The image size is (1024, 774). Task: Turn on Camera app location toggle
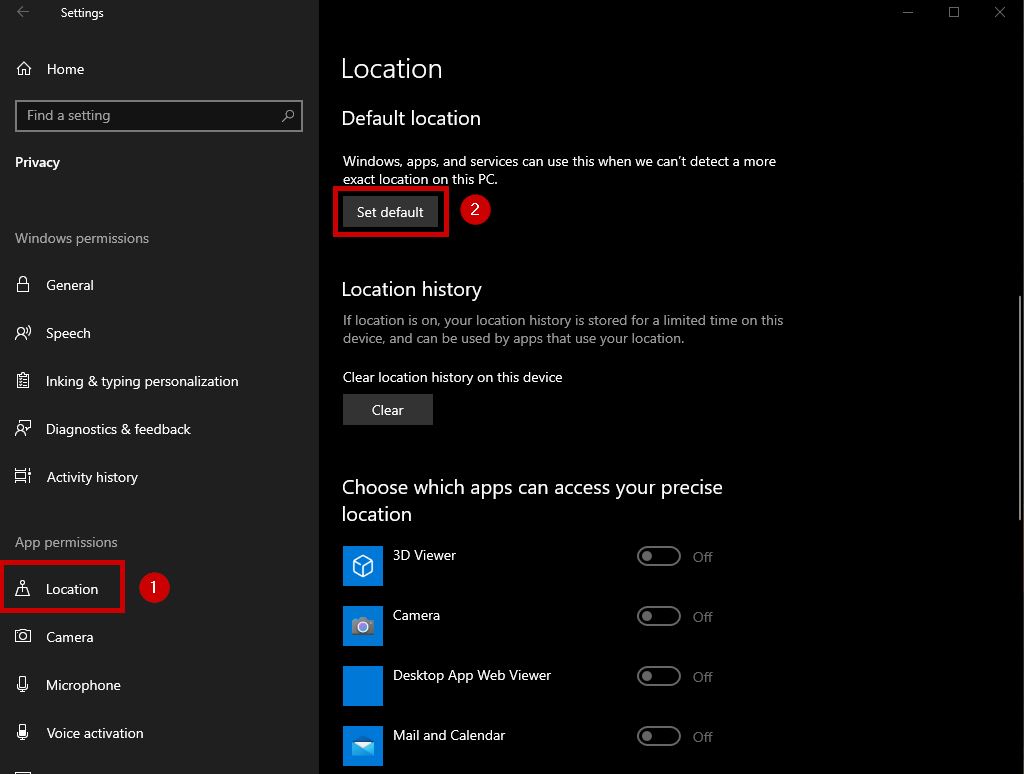point(659,617)
